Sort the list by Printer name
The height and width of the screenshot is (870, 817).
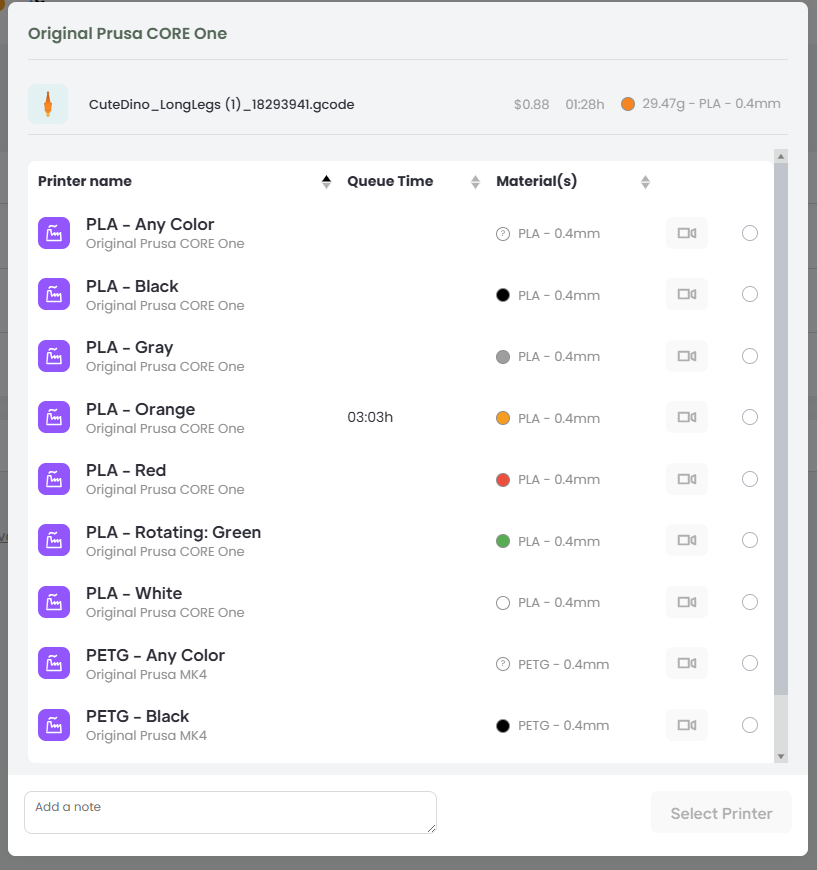[x=85, y=181]
